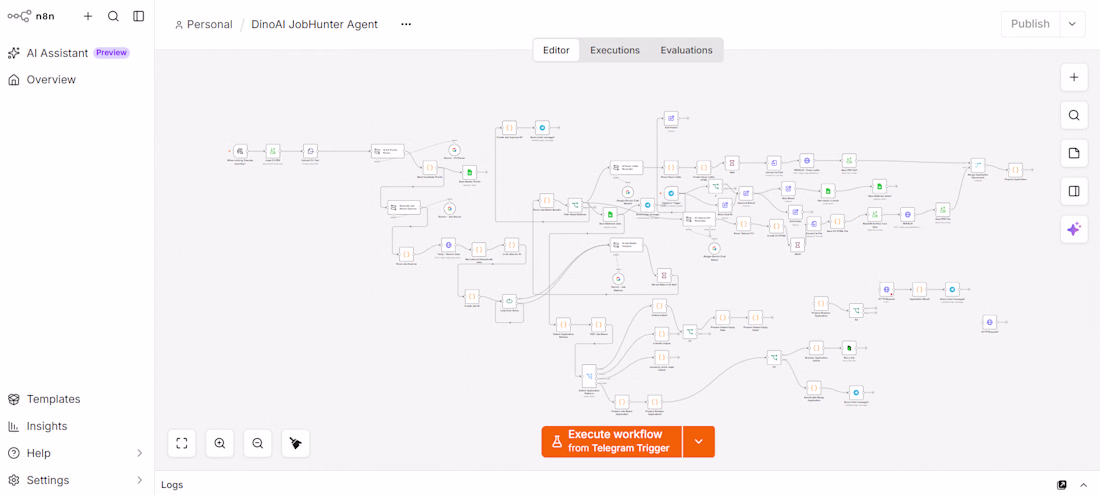Open search from the top-left sidebar magnifier
Image resolution: width=1100 pixels, height=495 pixels.
click(113, 16)
